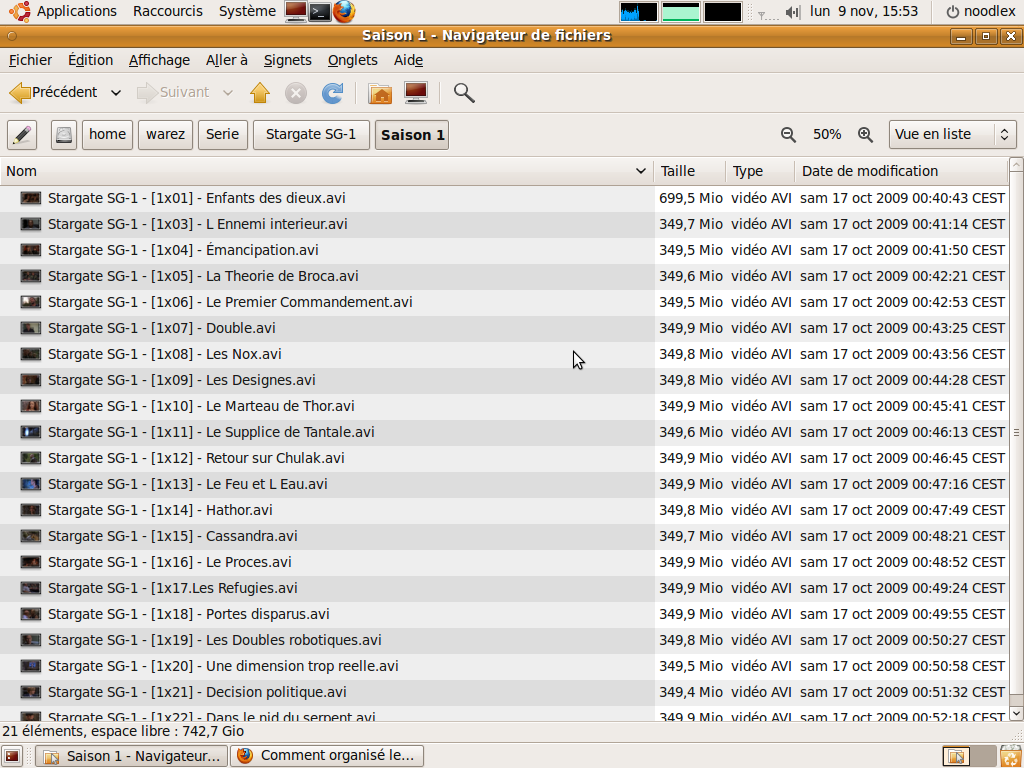
Task: Sort by the Taille column header
Action: [690, 171]
